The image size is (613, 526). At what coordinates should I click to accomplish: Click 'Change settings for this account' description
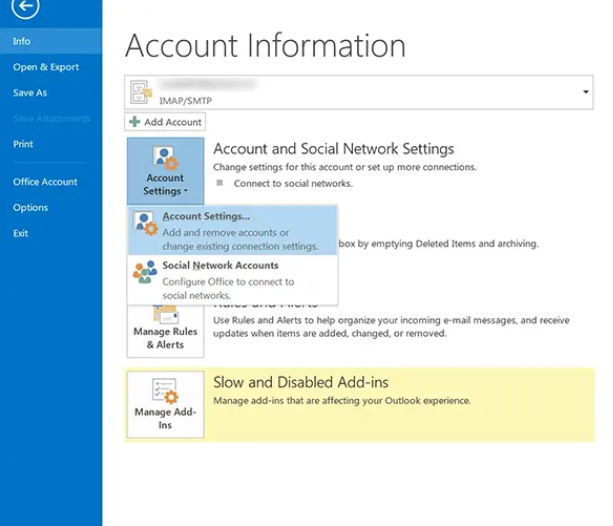coord(345,167)
